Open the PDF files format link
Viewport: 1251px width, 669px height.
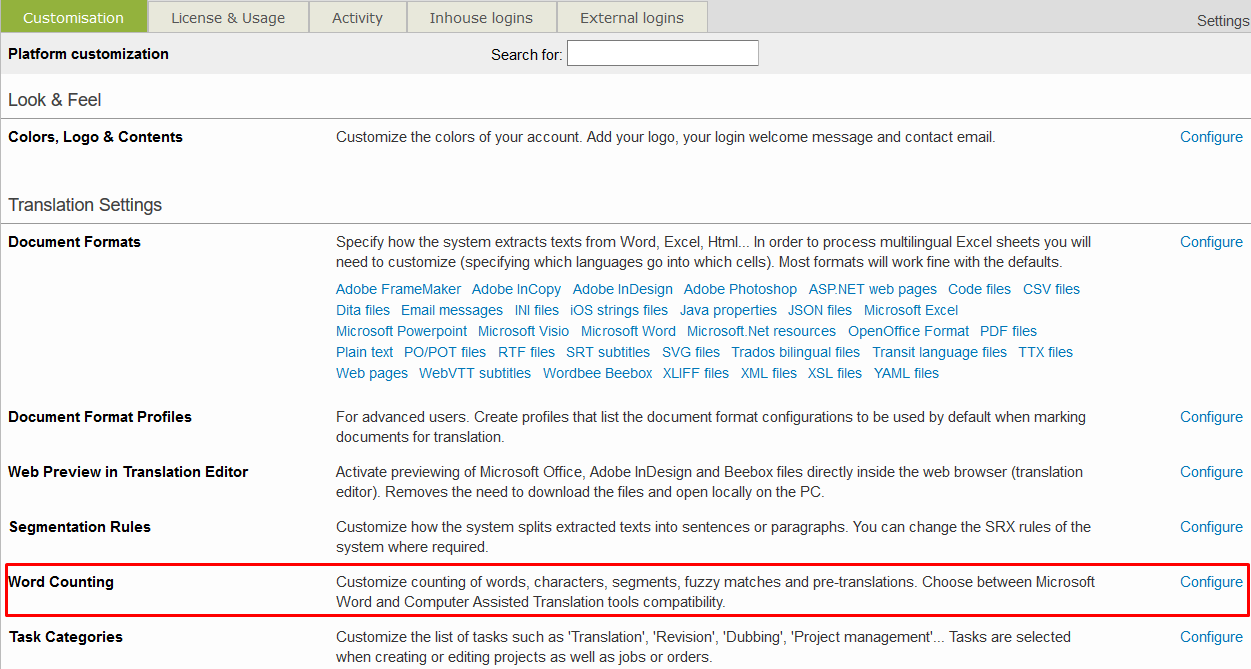pos(1008,331)
